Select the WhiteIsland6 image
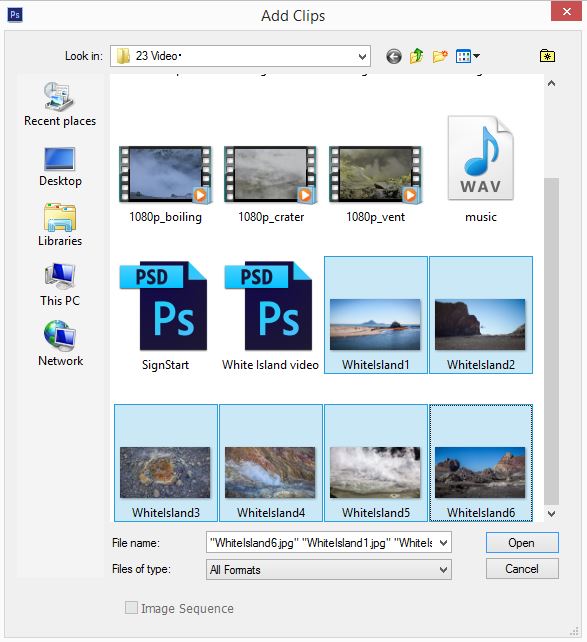Viewport: 587px width, 642px height. point(481,463)
